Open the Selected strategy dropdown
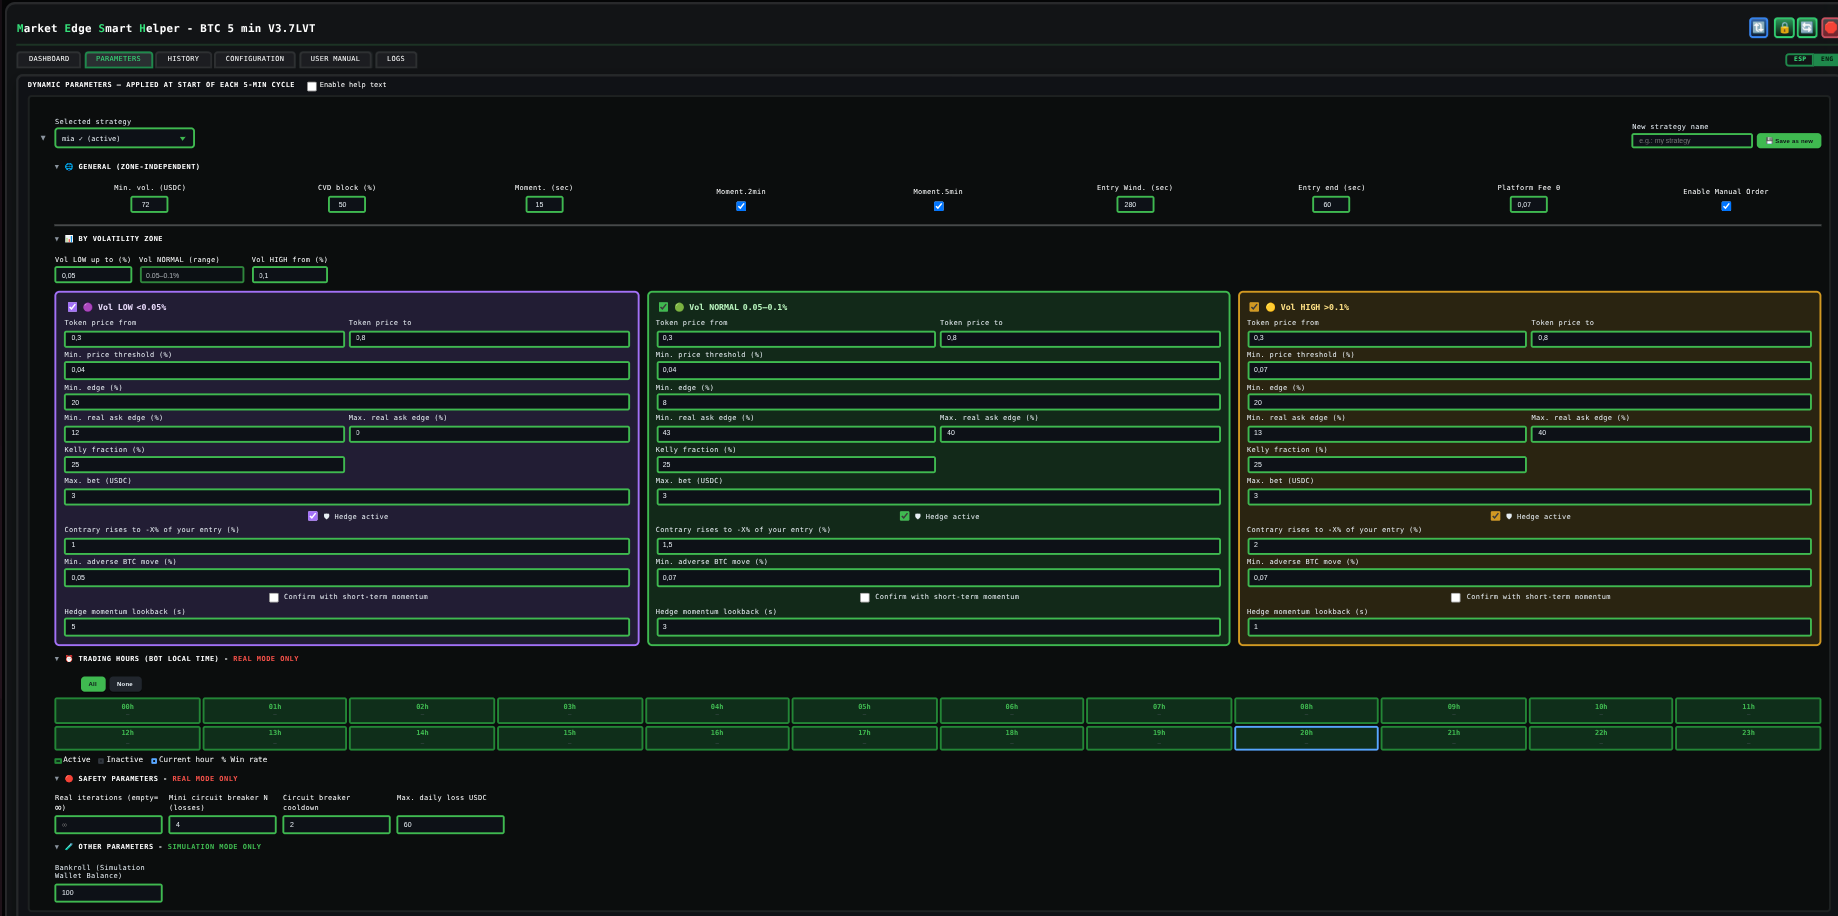The image size is (1838, 916). (x=124, y=138)
